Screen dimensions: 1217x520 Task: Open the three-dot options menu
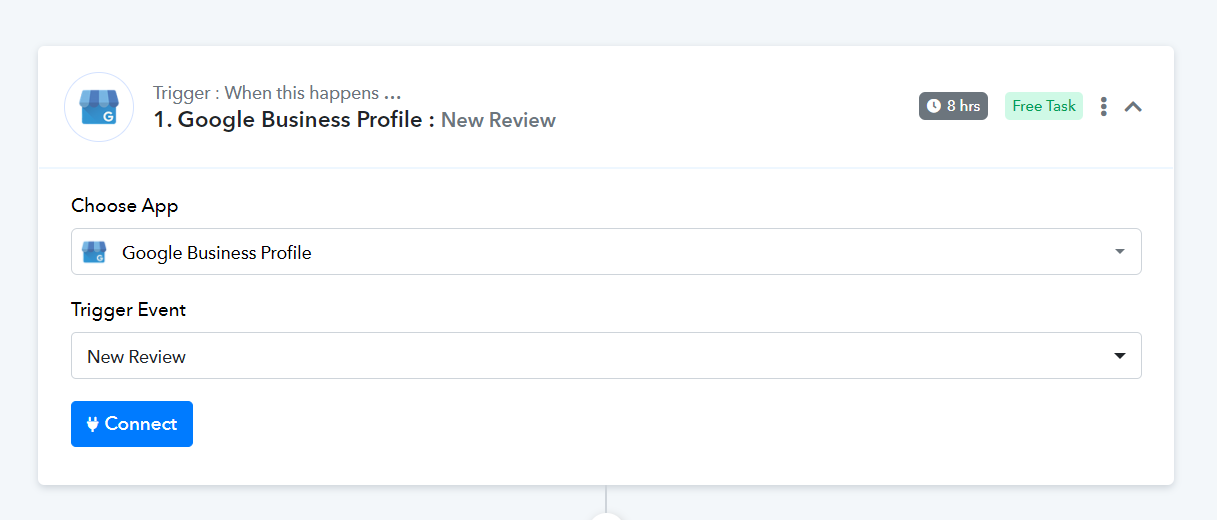point(1103,106)
